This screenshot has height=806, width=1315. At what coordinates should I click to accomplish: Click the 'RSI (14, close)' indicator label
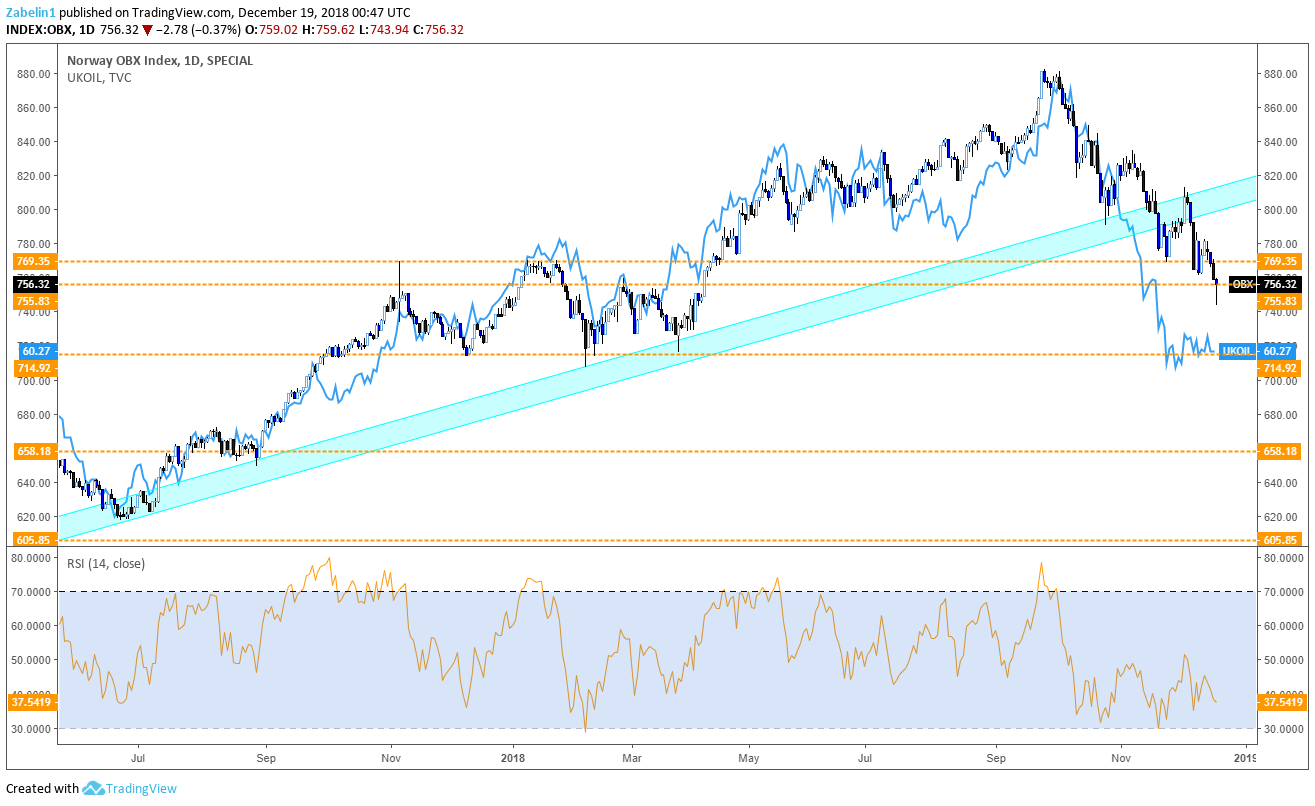click(106, 563)
